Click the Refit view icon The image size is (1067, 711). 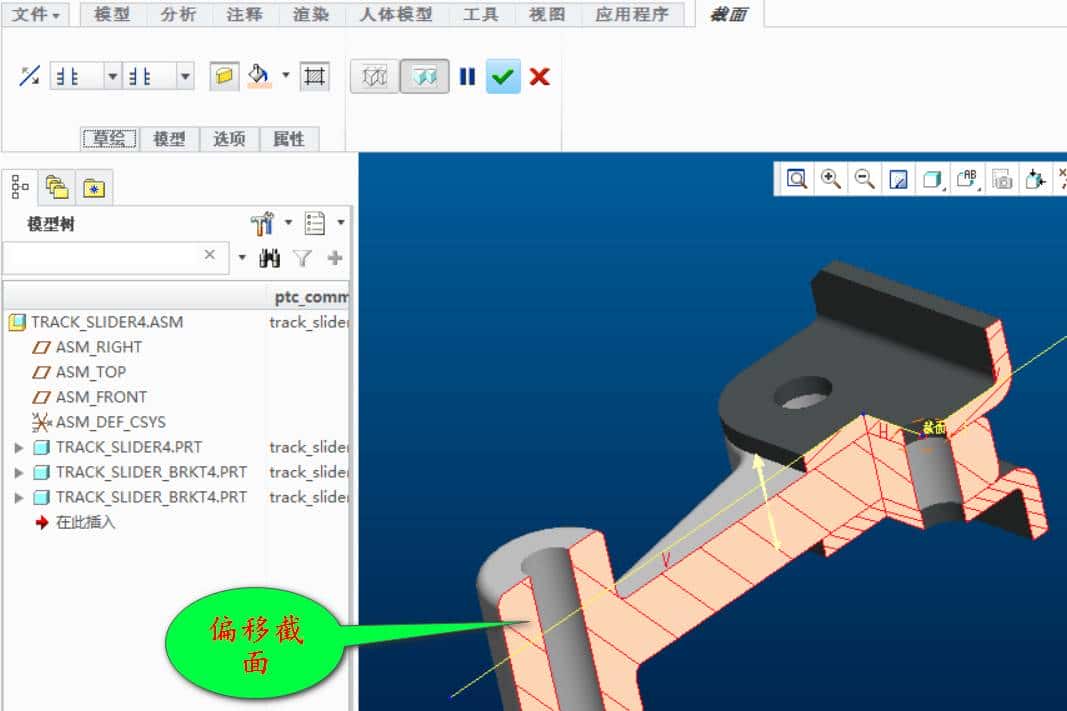[796, 179]
